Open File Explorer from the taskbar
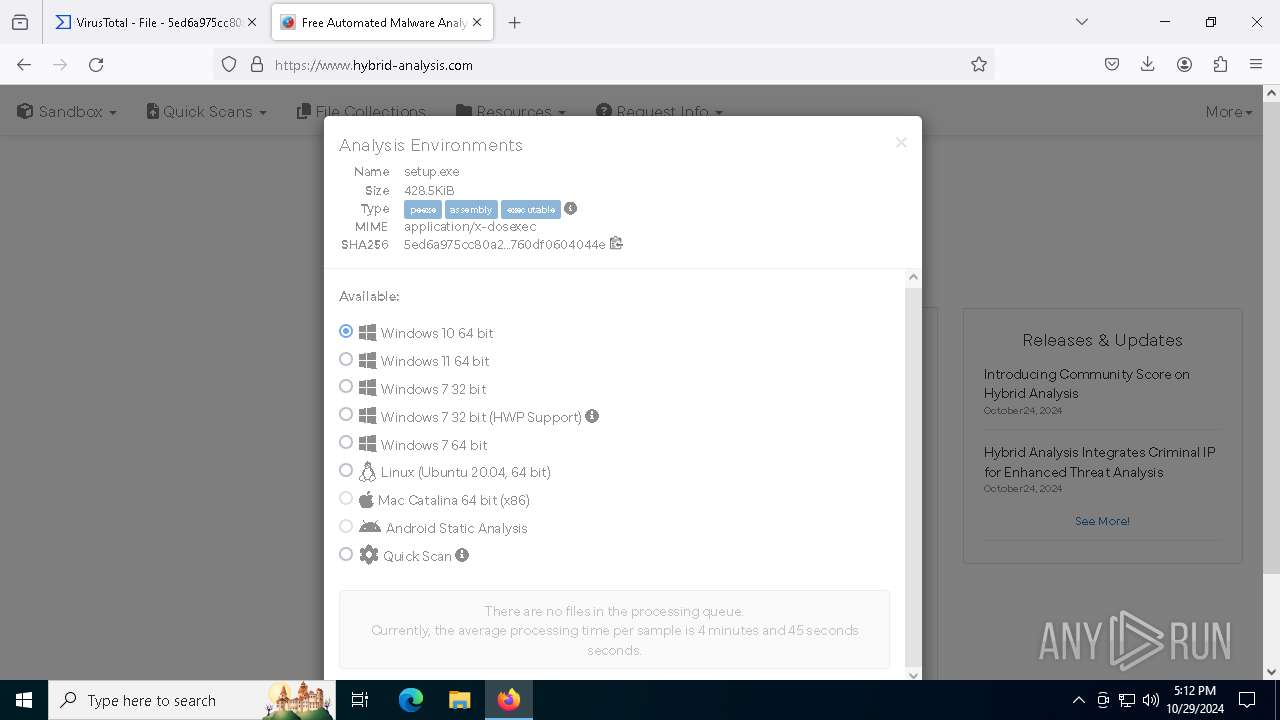 click(x=459, y=700)
